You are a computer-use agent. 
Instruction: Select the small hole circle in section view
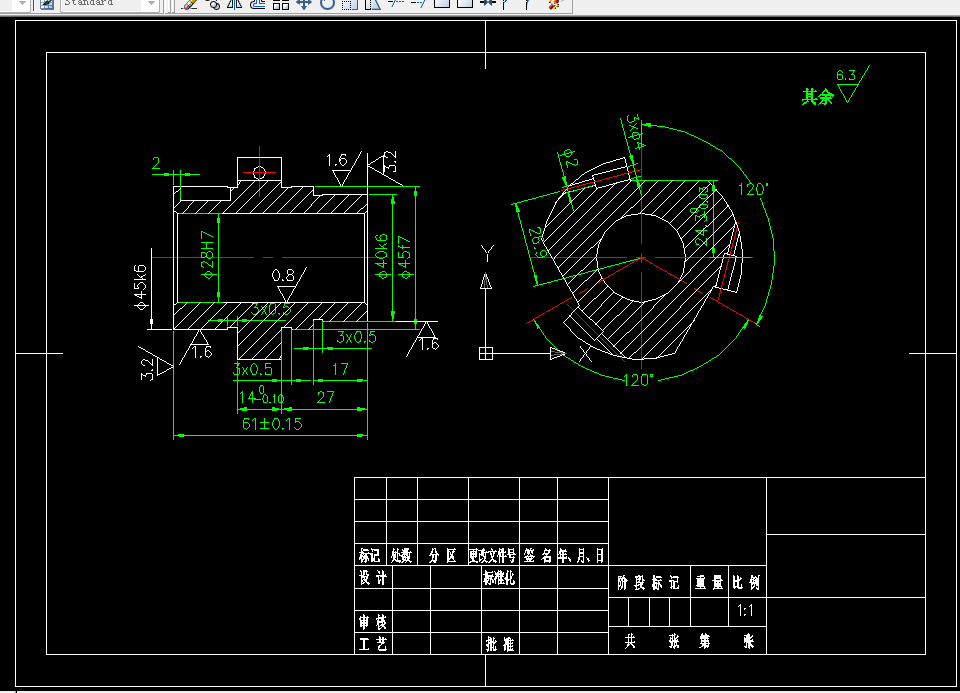[x=260, y=173]
